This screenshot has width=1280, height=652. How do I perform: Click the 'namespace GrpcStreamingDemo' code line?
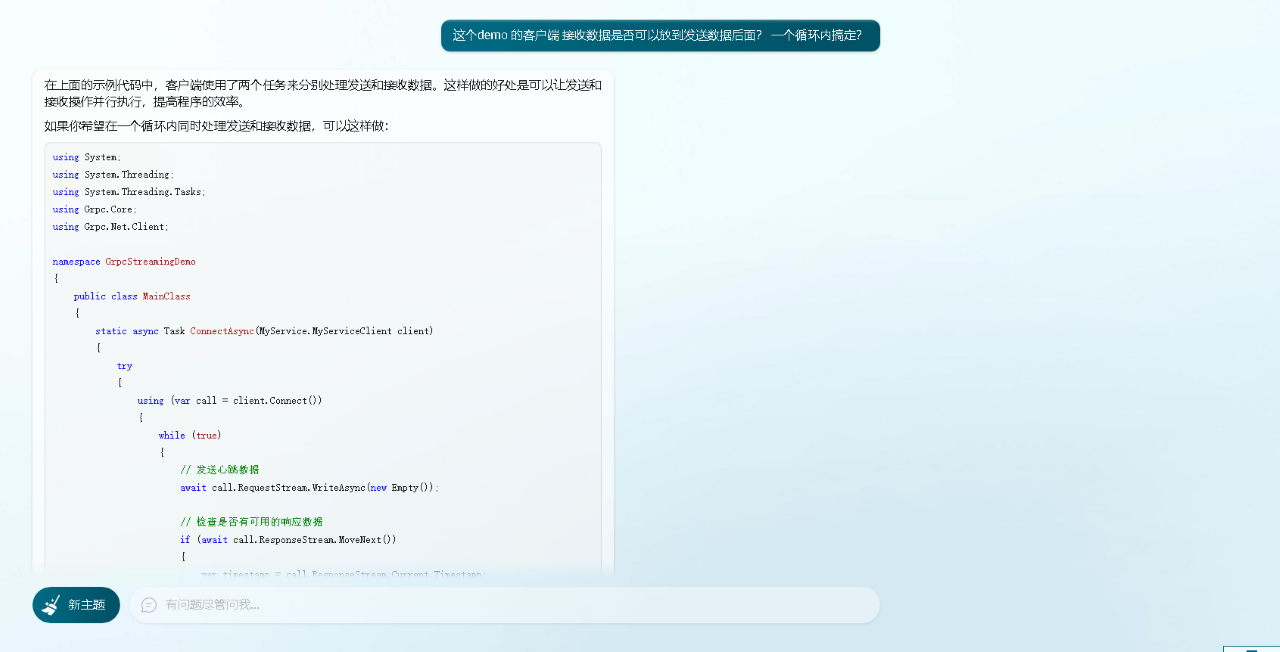124,262
